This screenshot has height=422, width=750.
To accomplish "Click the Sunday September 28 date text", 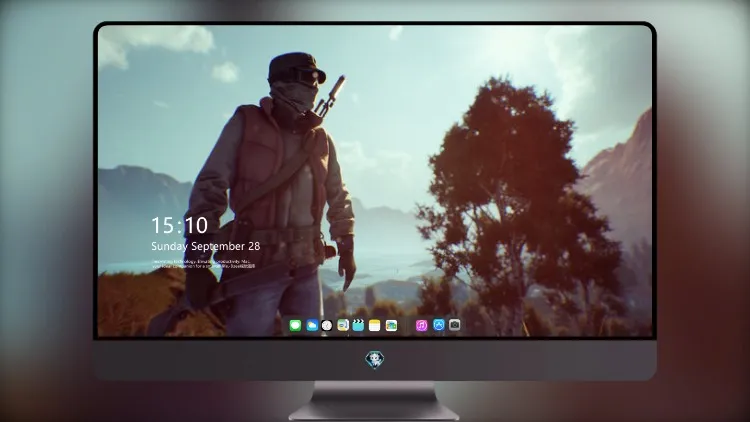I will (x=206, y=246).
